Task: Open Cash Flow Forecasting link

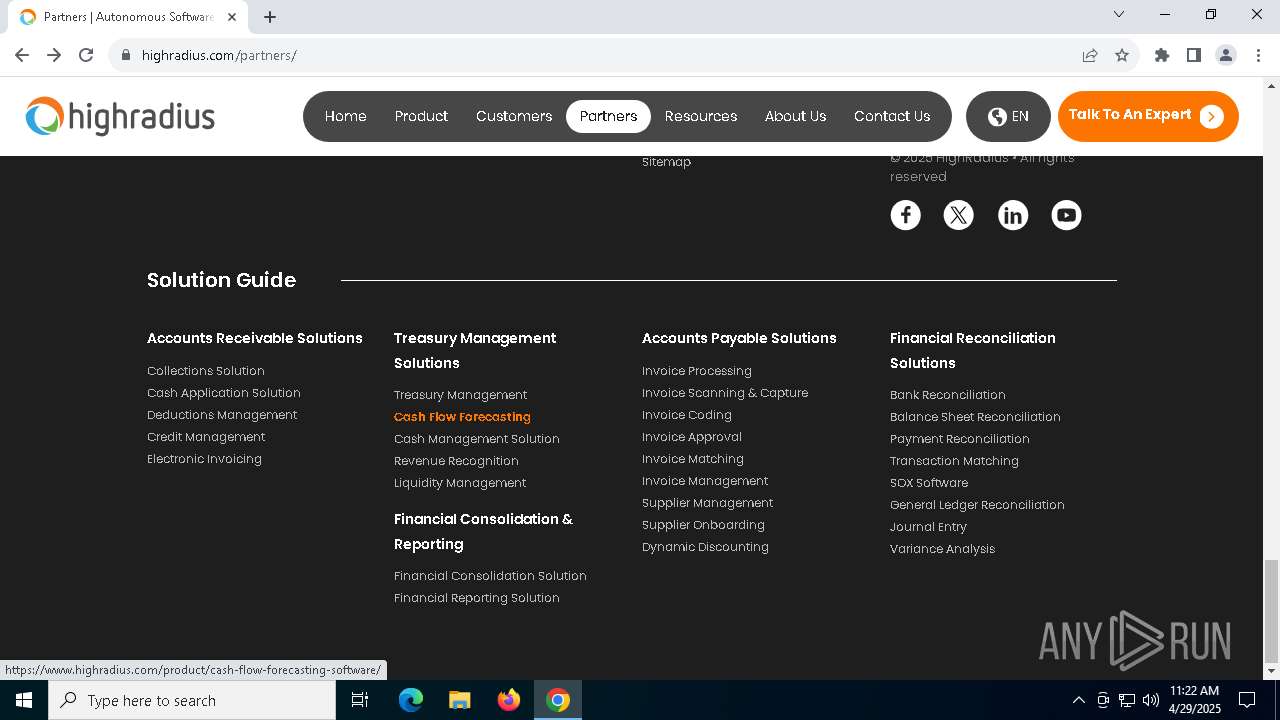Action: 462,417
